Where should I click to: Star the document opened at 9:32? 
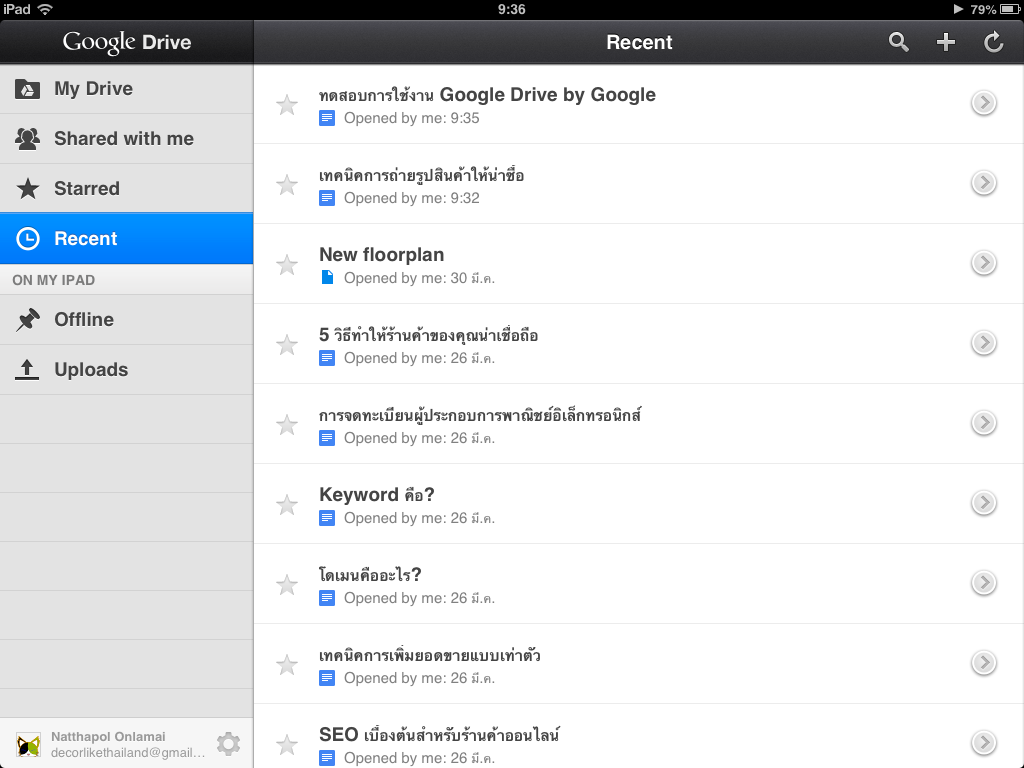coord(287,185)
